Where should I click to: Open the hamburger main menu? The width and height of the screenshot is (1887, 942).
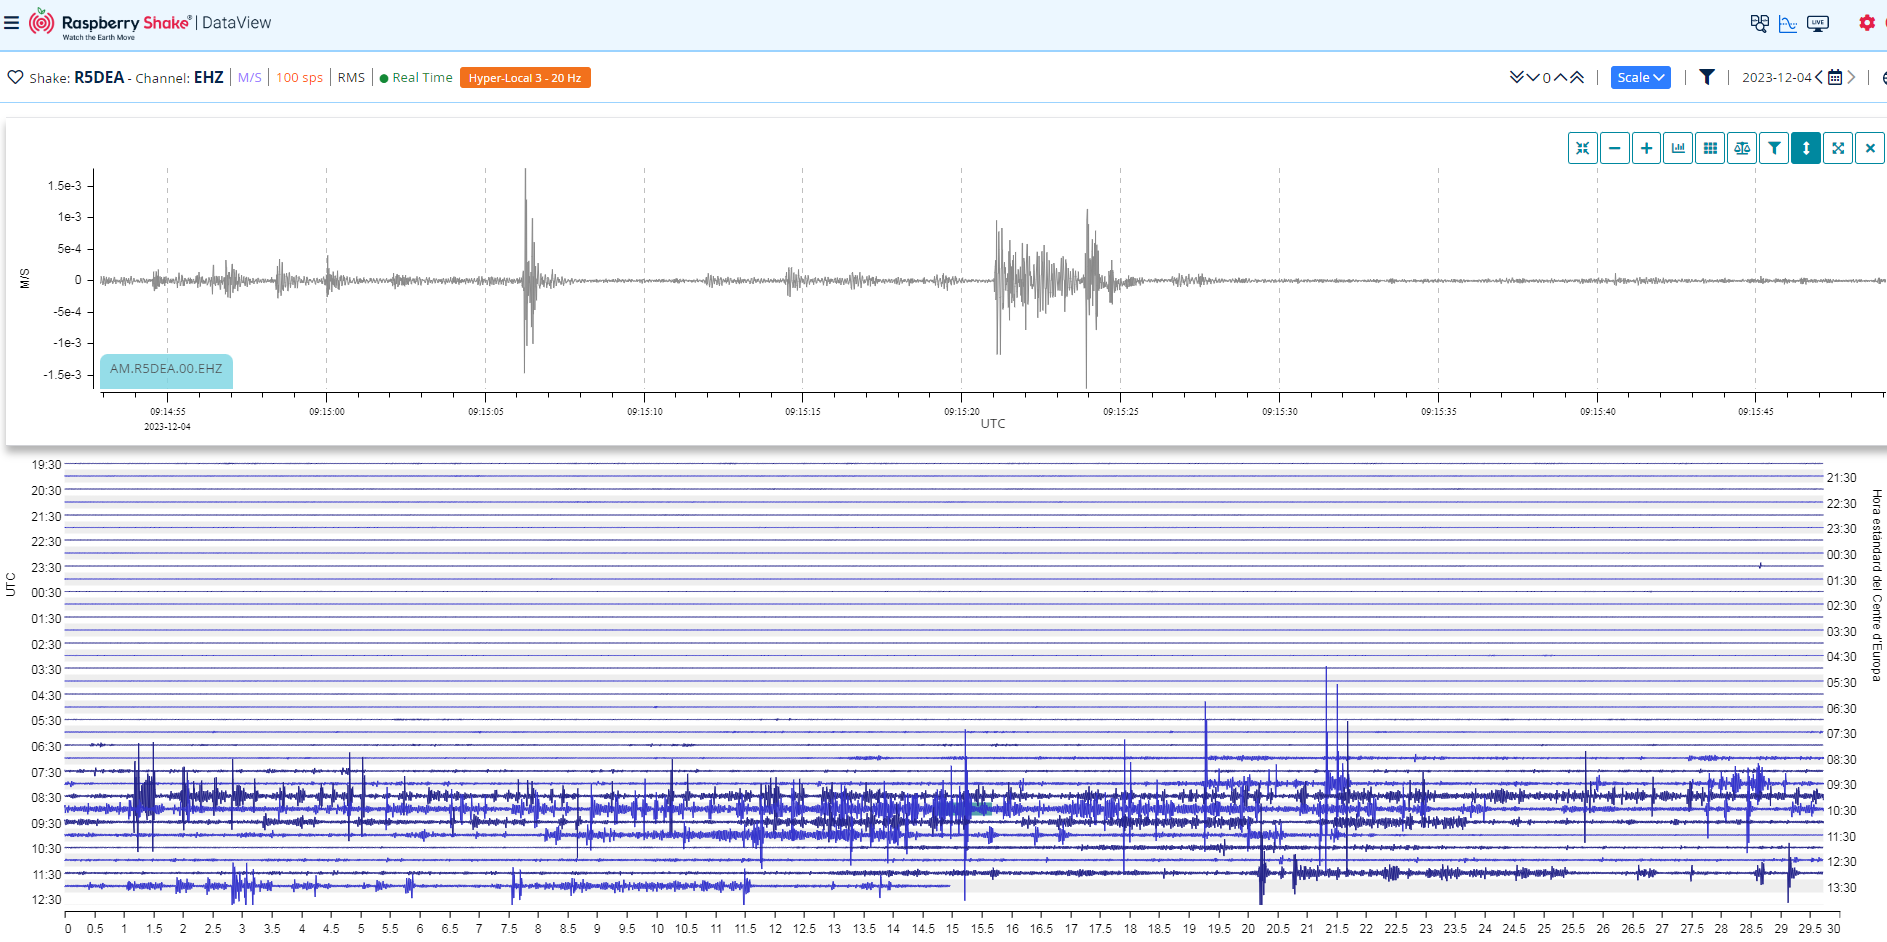pos(12,23)
